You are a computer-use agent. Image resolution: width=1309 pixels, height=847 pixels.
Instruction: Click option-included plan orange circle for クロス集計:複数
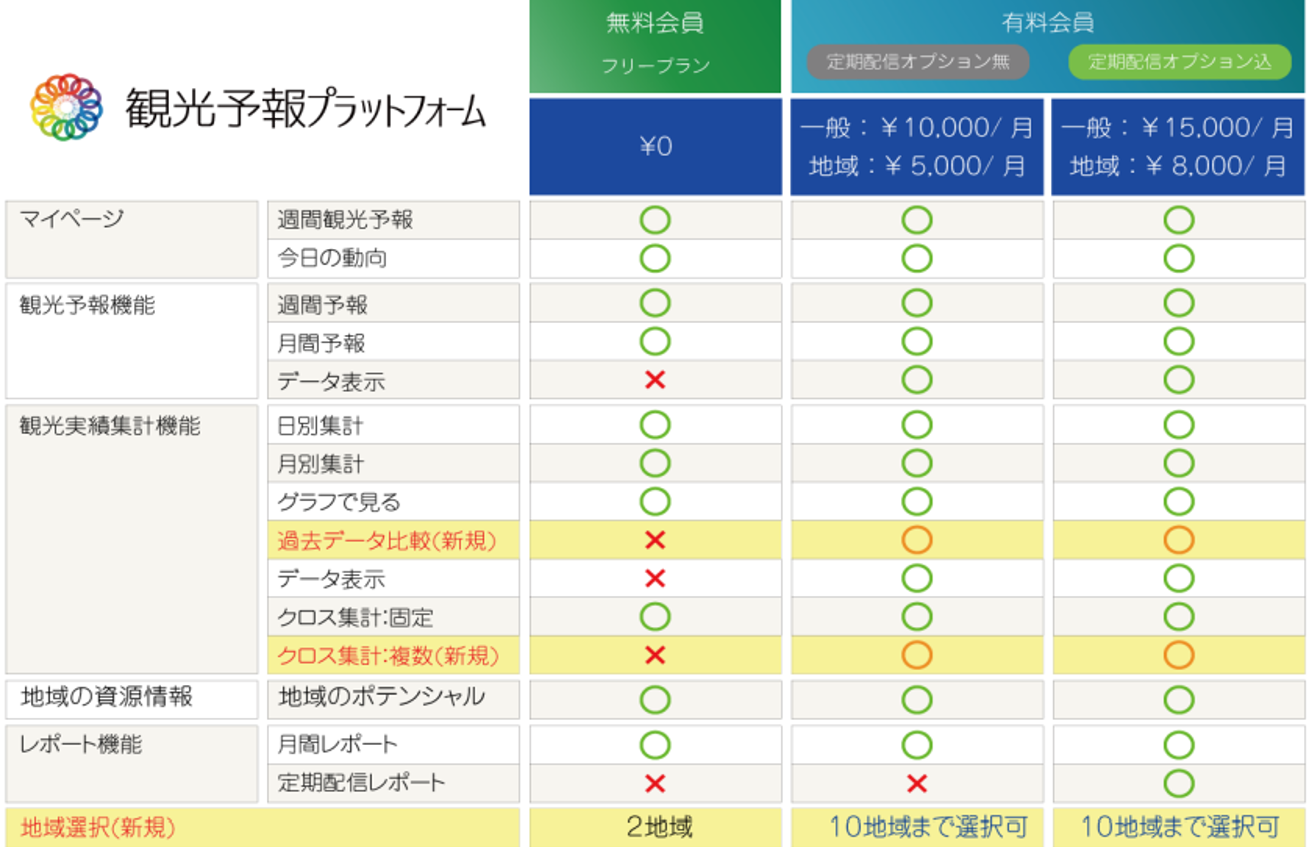[x=1179, y=656]
